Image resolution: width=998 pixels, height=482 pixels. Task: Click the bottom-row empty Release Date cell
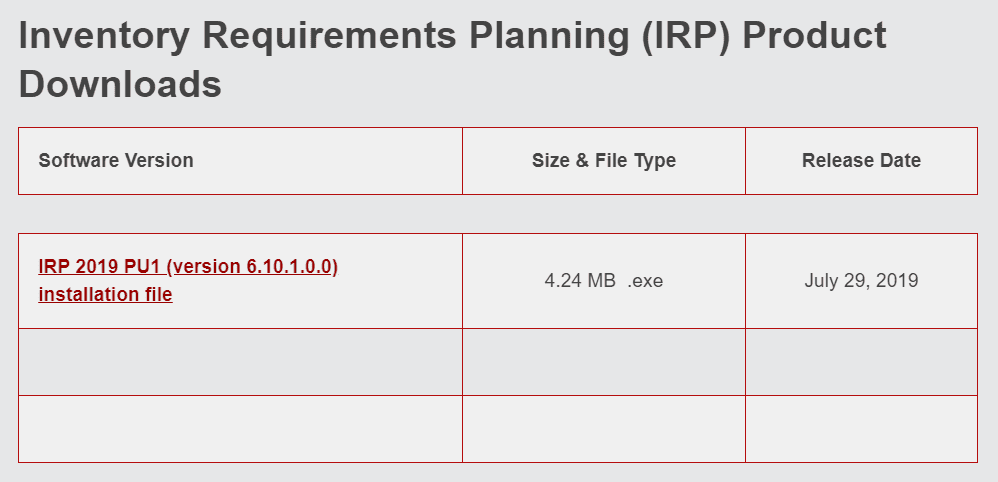pos(861,429)
